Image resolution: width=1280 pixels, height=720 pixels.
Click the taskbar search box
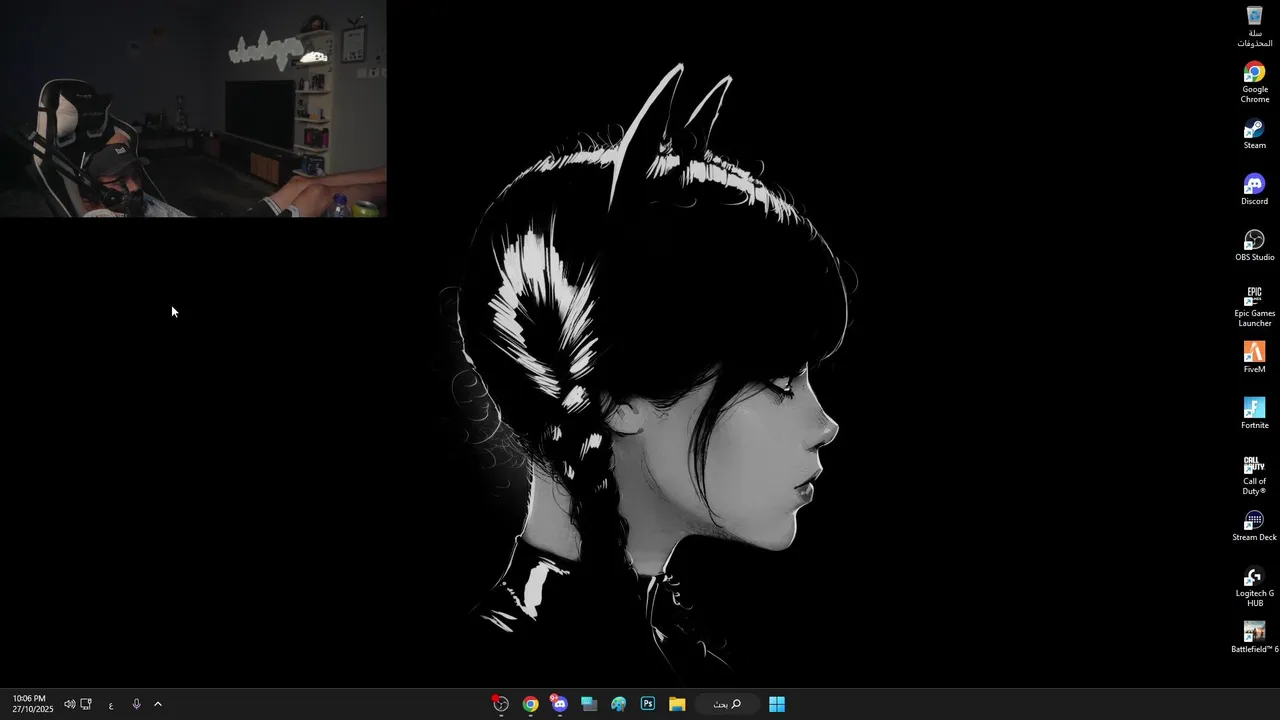(x=727, y=704)
